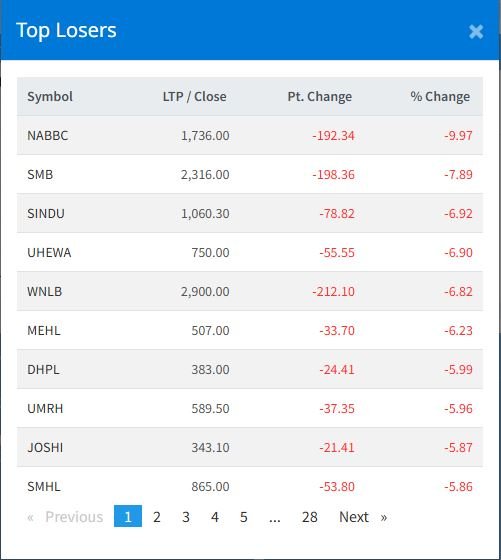Viewport: 501px width, 560px height.
Task: Jump to page 5 of losers
Action: 244,516
